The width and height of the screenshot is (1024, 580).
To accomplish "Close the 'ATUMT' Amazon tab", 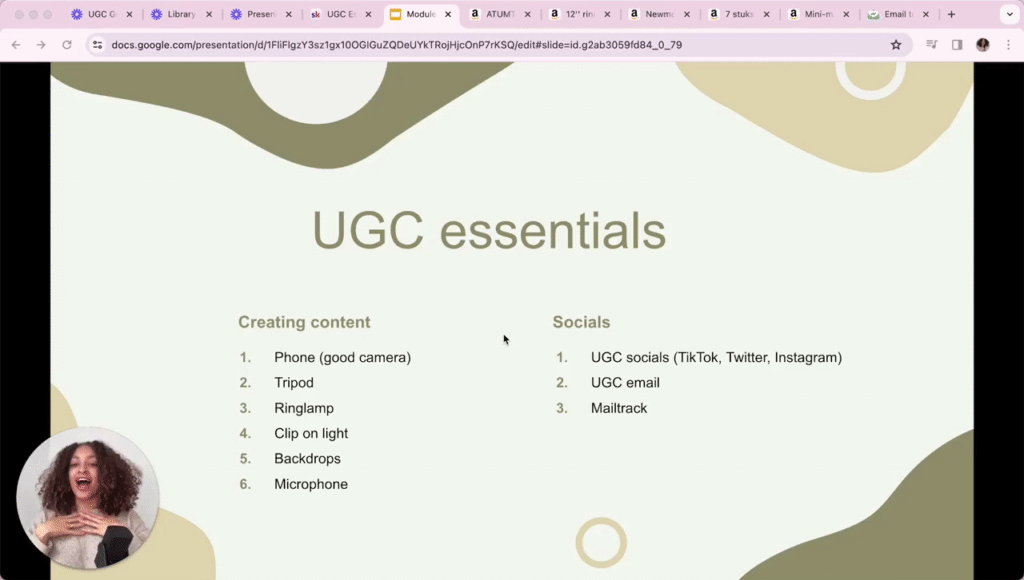I will (x=528, y=14).
